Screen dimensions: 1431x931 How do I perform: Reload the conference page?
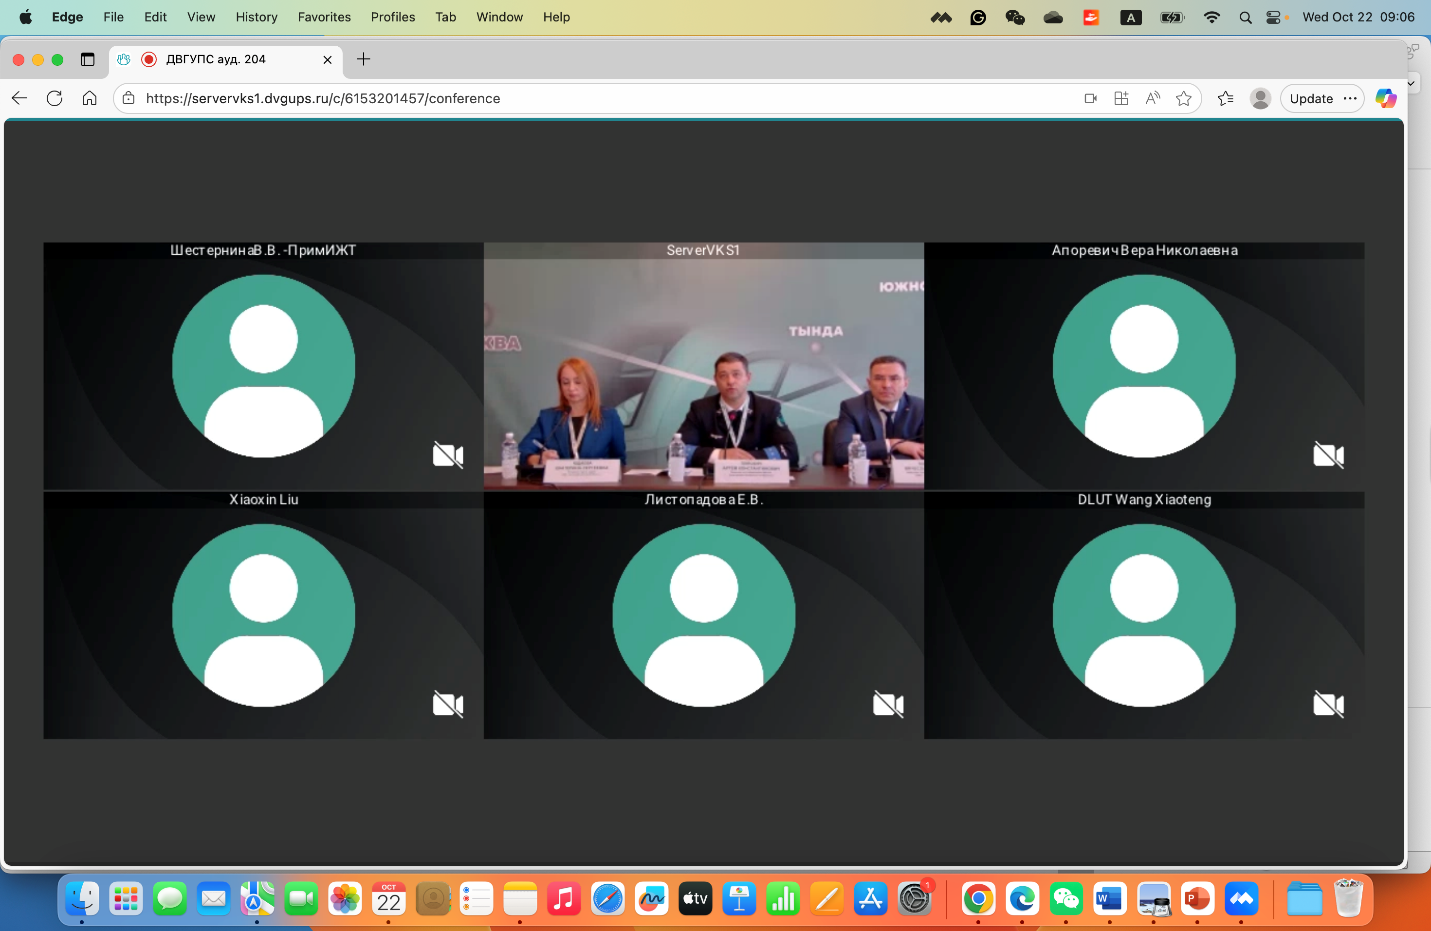(54, 98)
